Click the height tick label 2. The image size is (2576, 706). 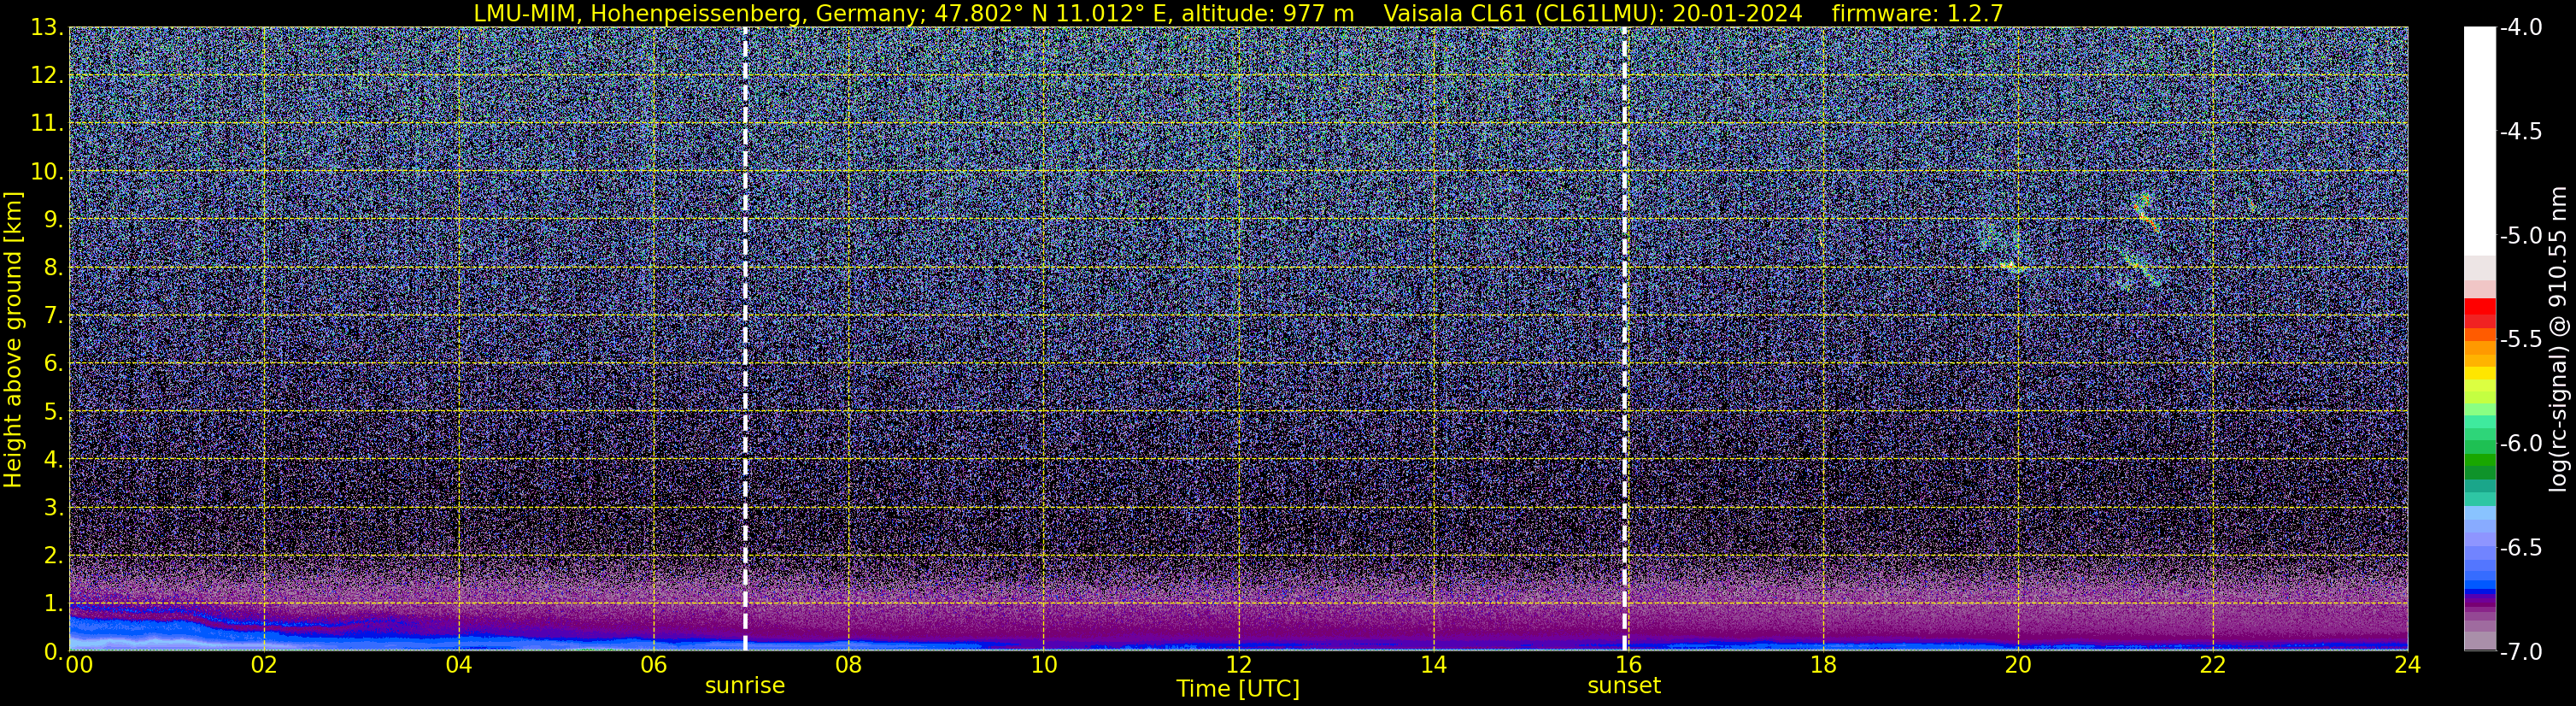tap(54, 556)
